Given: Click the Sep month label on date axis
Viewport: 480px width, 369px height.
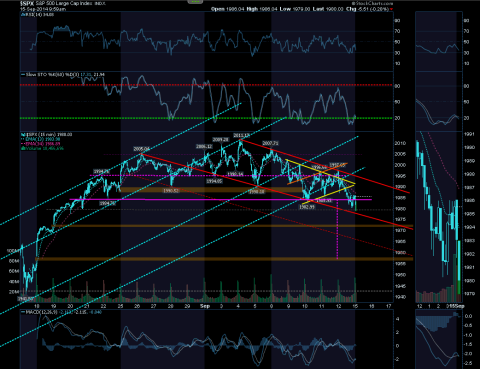Looking at the screenshot, I should pyautogui.click(x=205, y=306).
